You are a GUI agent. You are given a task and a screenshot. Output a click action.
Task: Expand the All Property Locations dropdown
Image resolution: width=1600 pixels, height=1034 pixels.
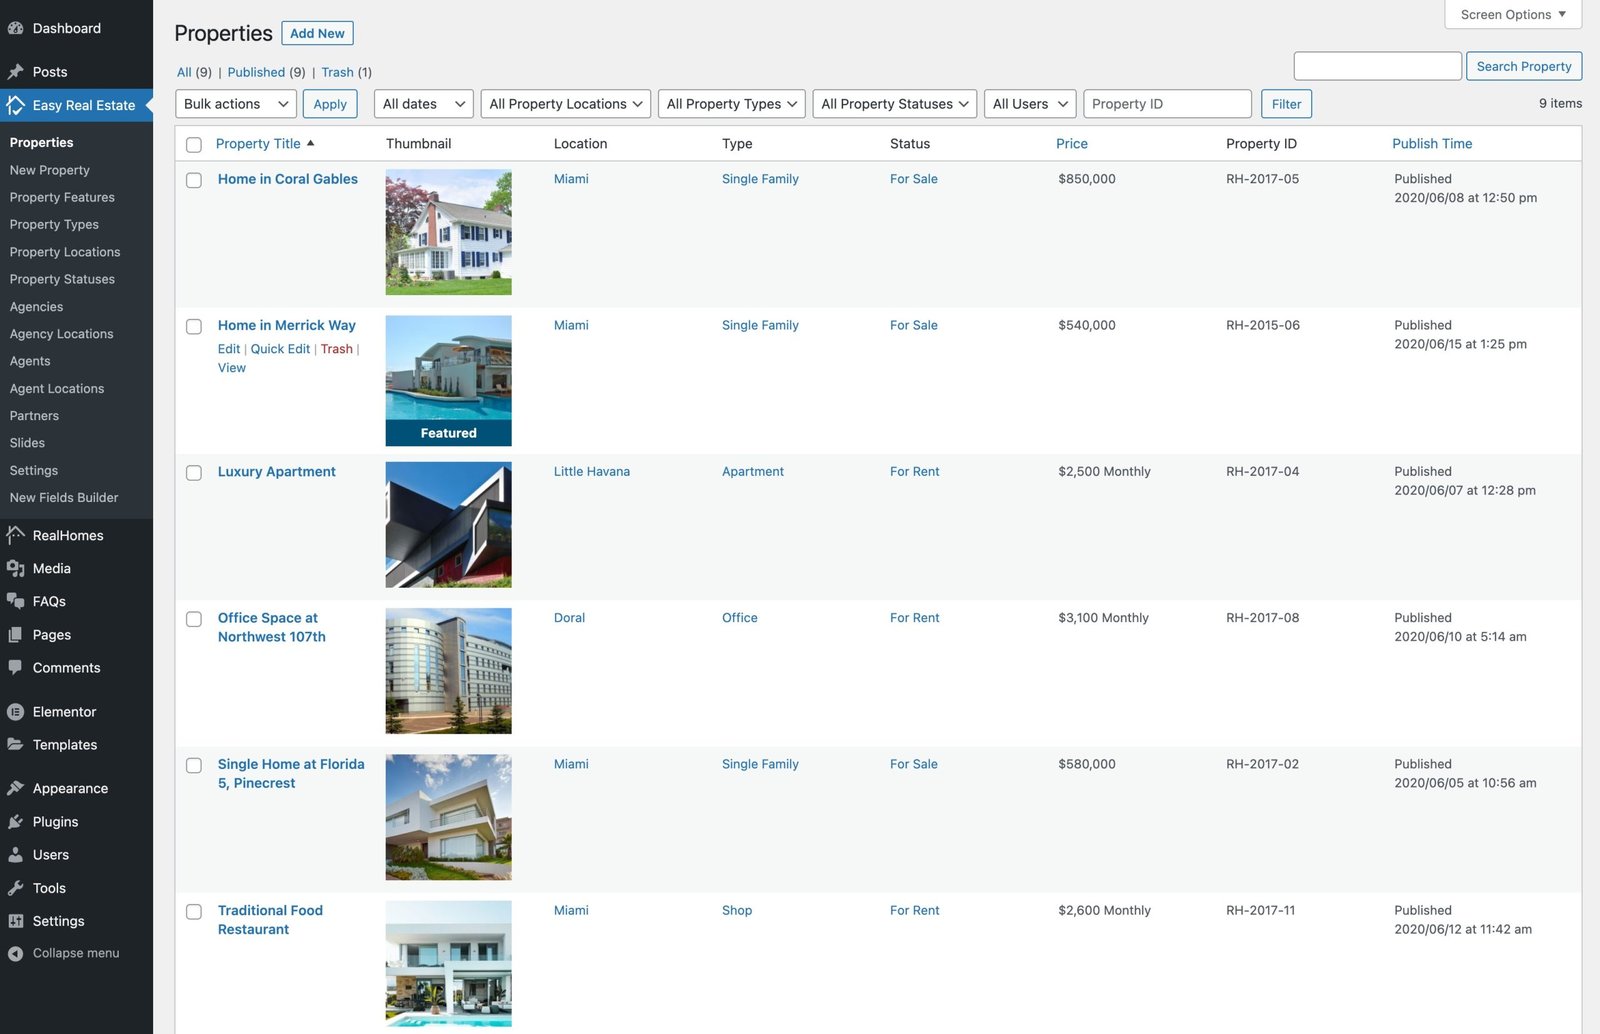pos(565,104)
